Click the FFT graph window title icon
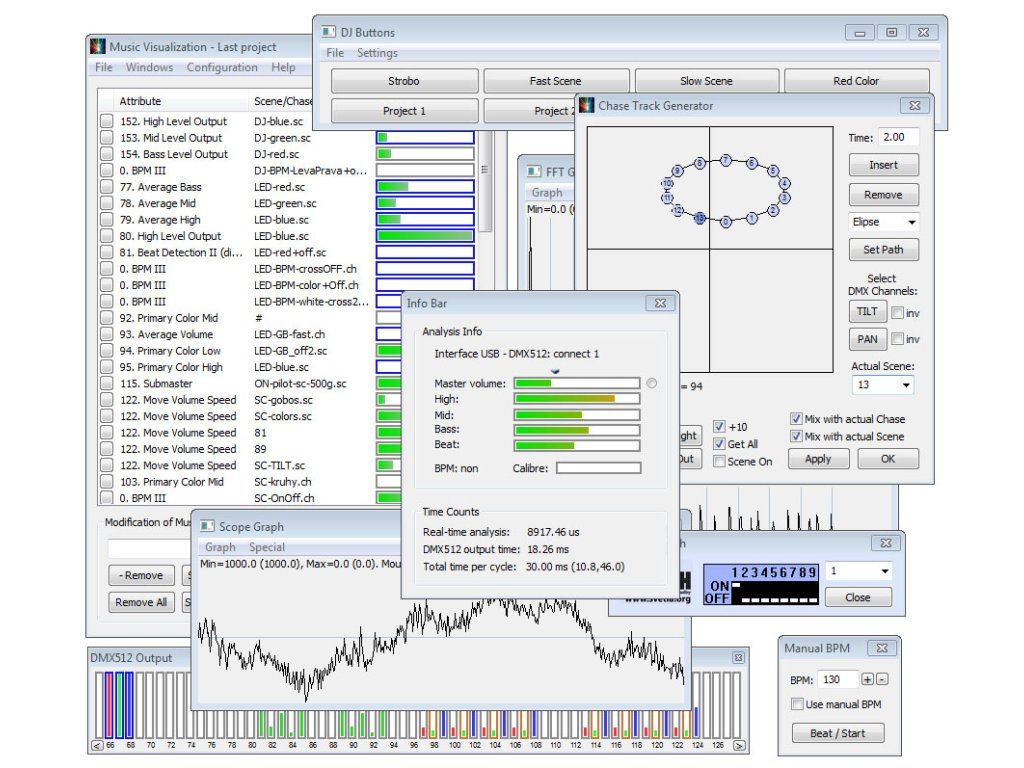The image size is (1024, 768). point(534,171)
